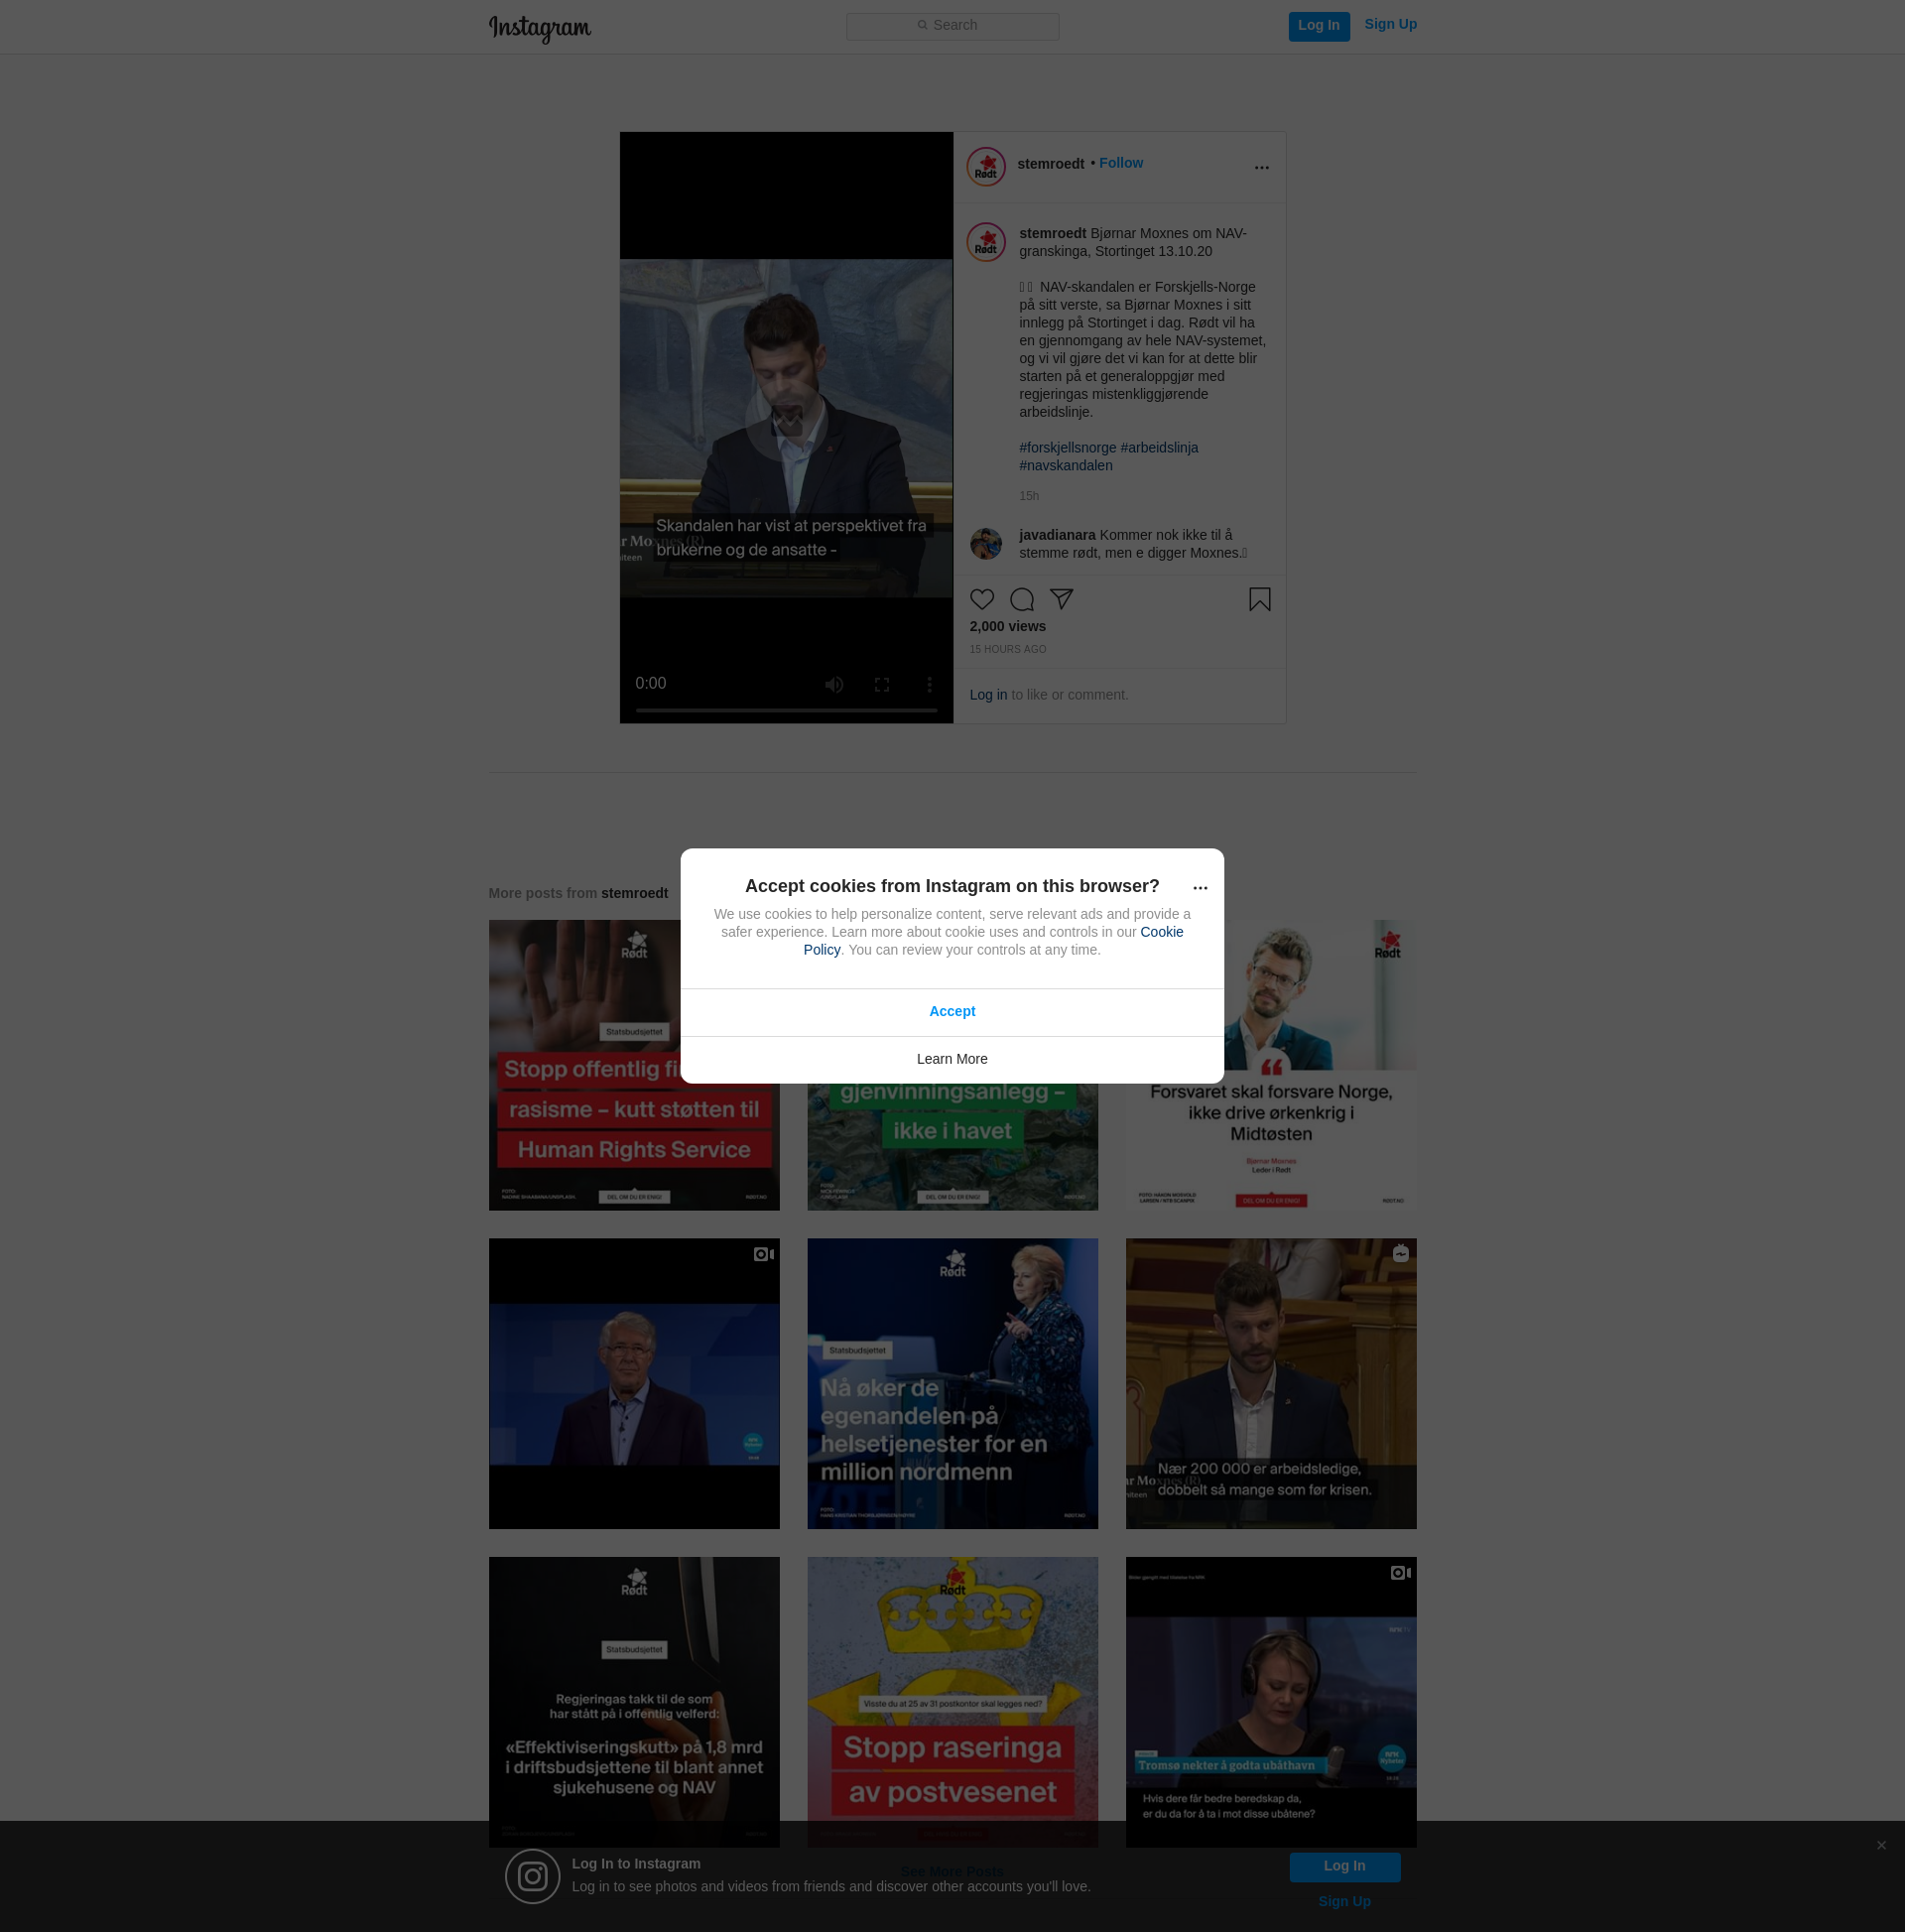The image size is (1905, 1932).
Task: Click the Instagram logo in header
Action: [x=539, y=28]
